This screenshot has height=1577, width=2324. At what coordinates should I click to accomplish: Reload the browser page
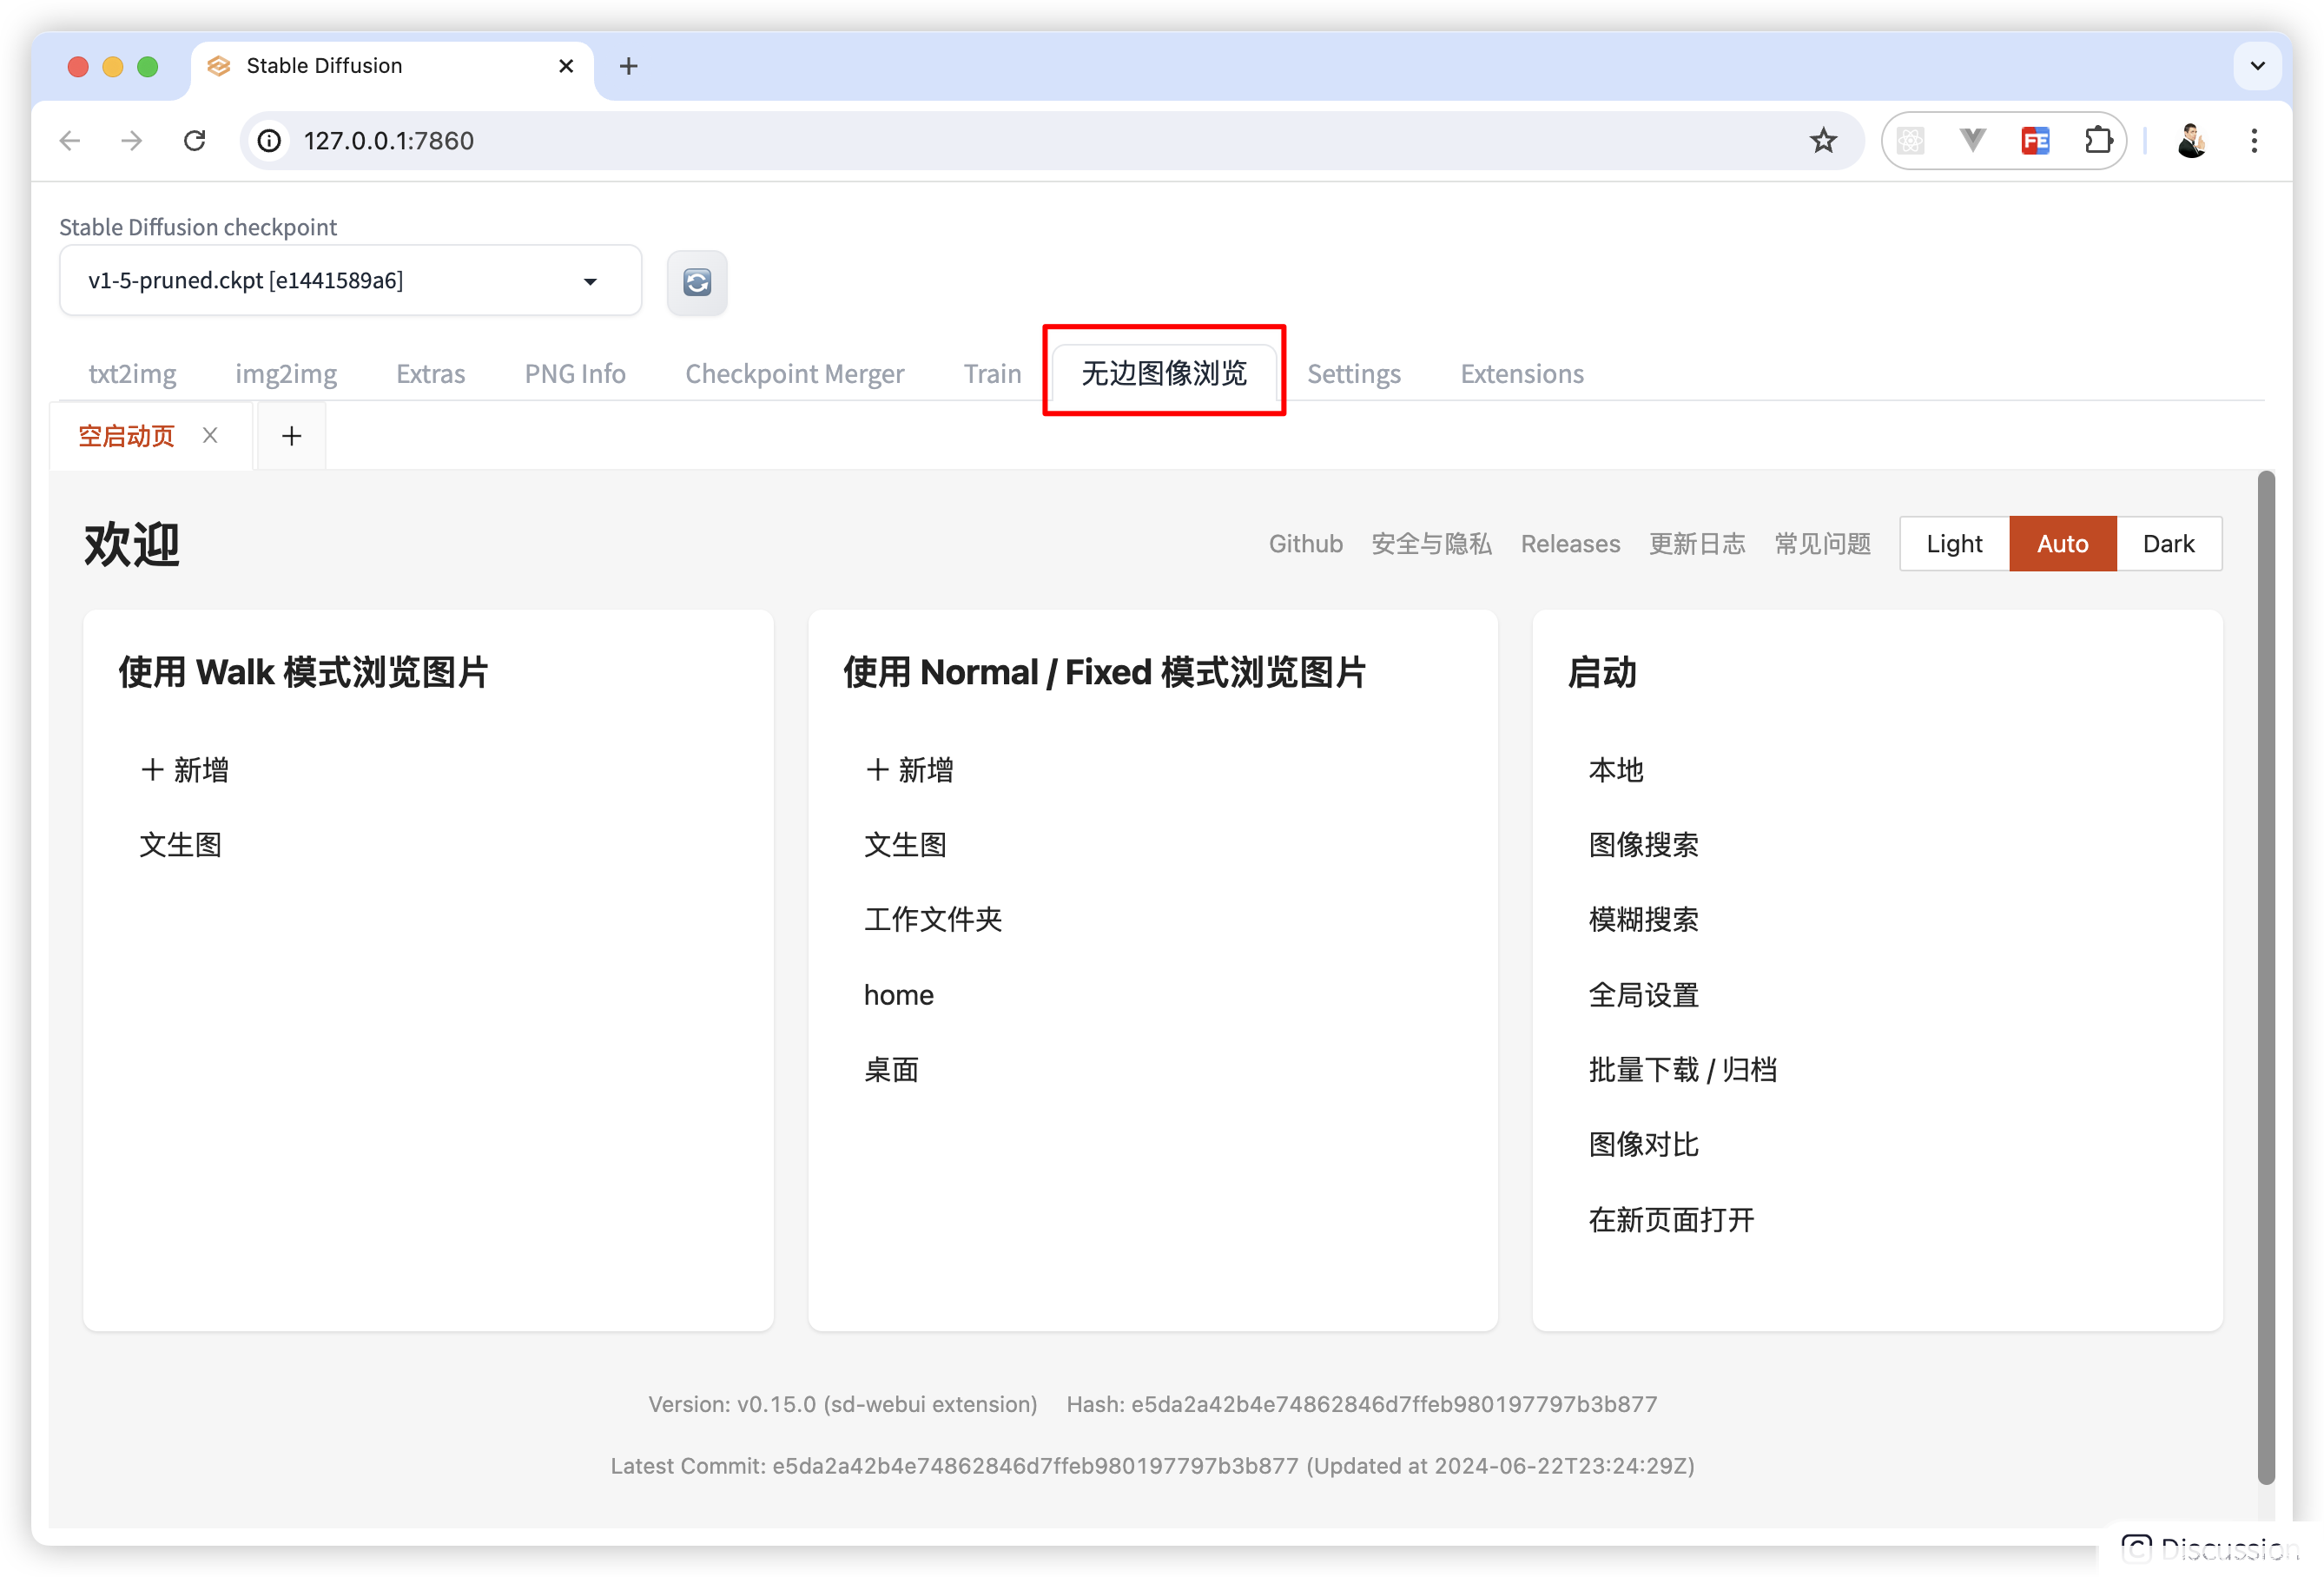coord(195,141)
